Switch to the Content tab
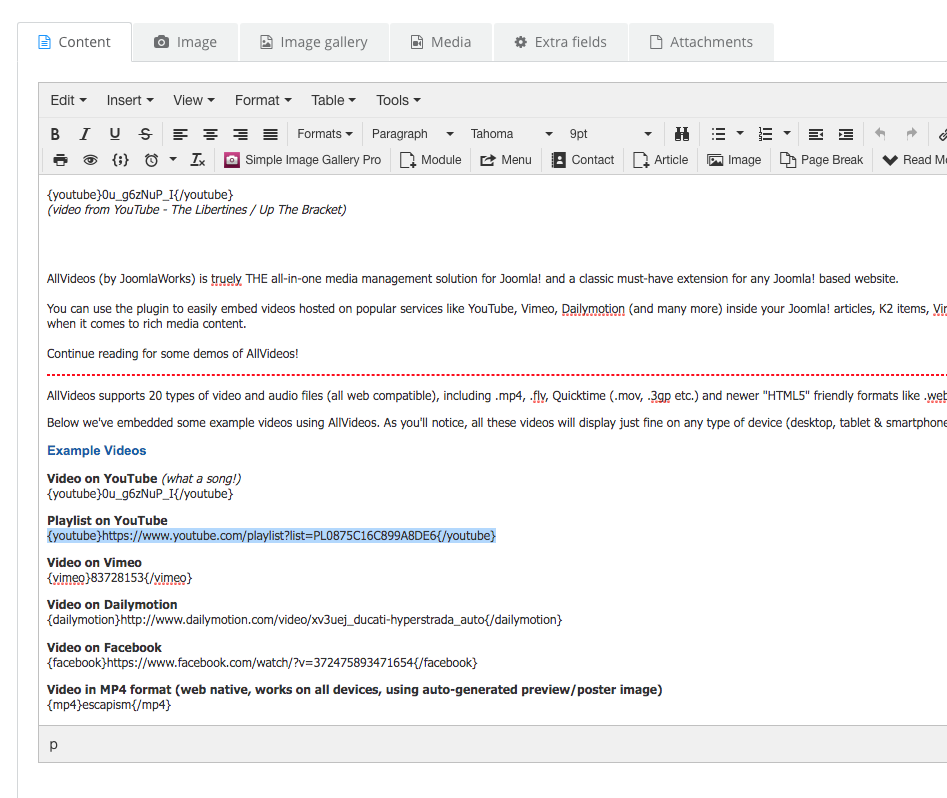The height and width of the screenshot is (798, 947). (x=74, y=42)
